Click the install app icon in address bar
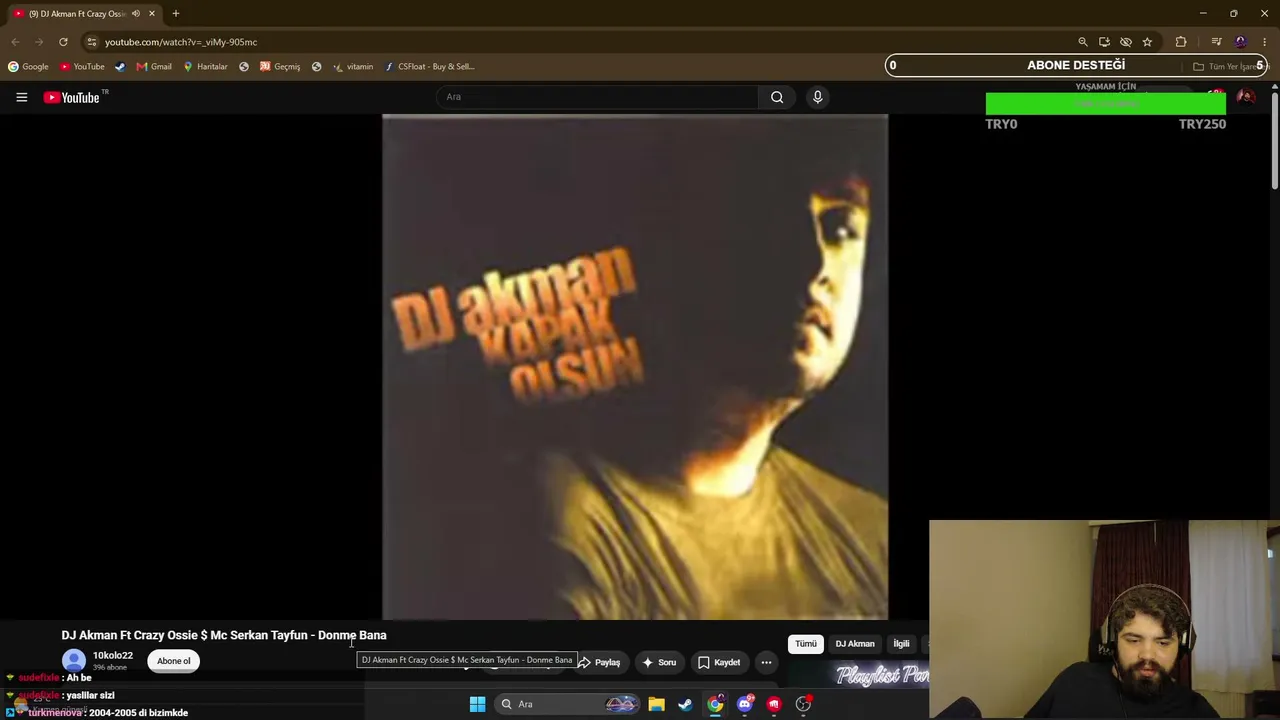Viewport: 1280px width, 720px height. [x=1104, y=42]
